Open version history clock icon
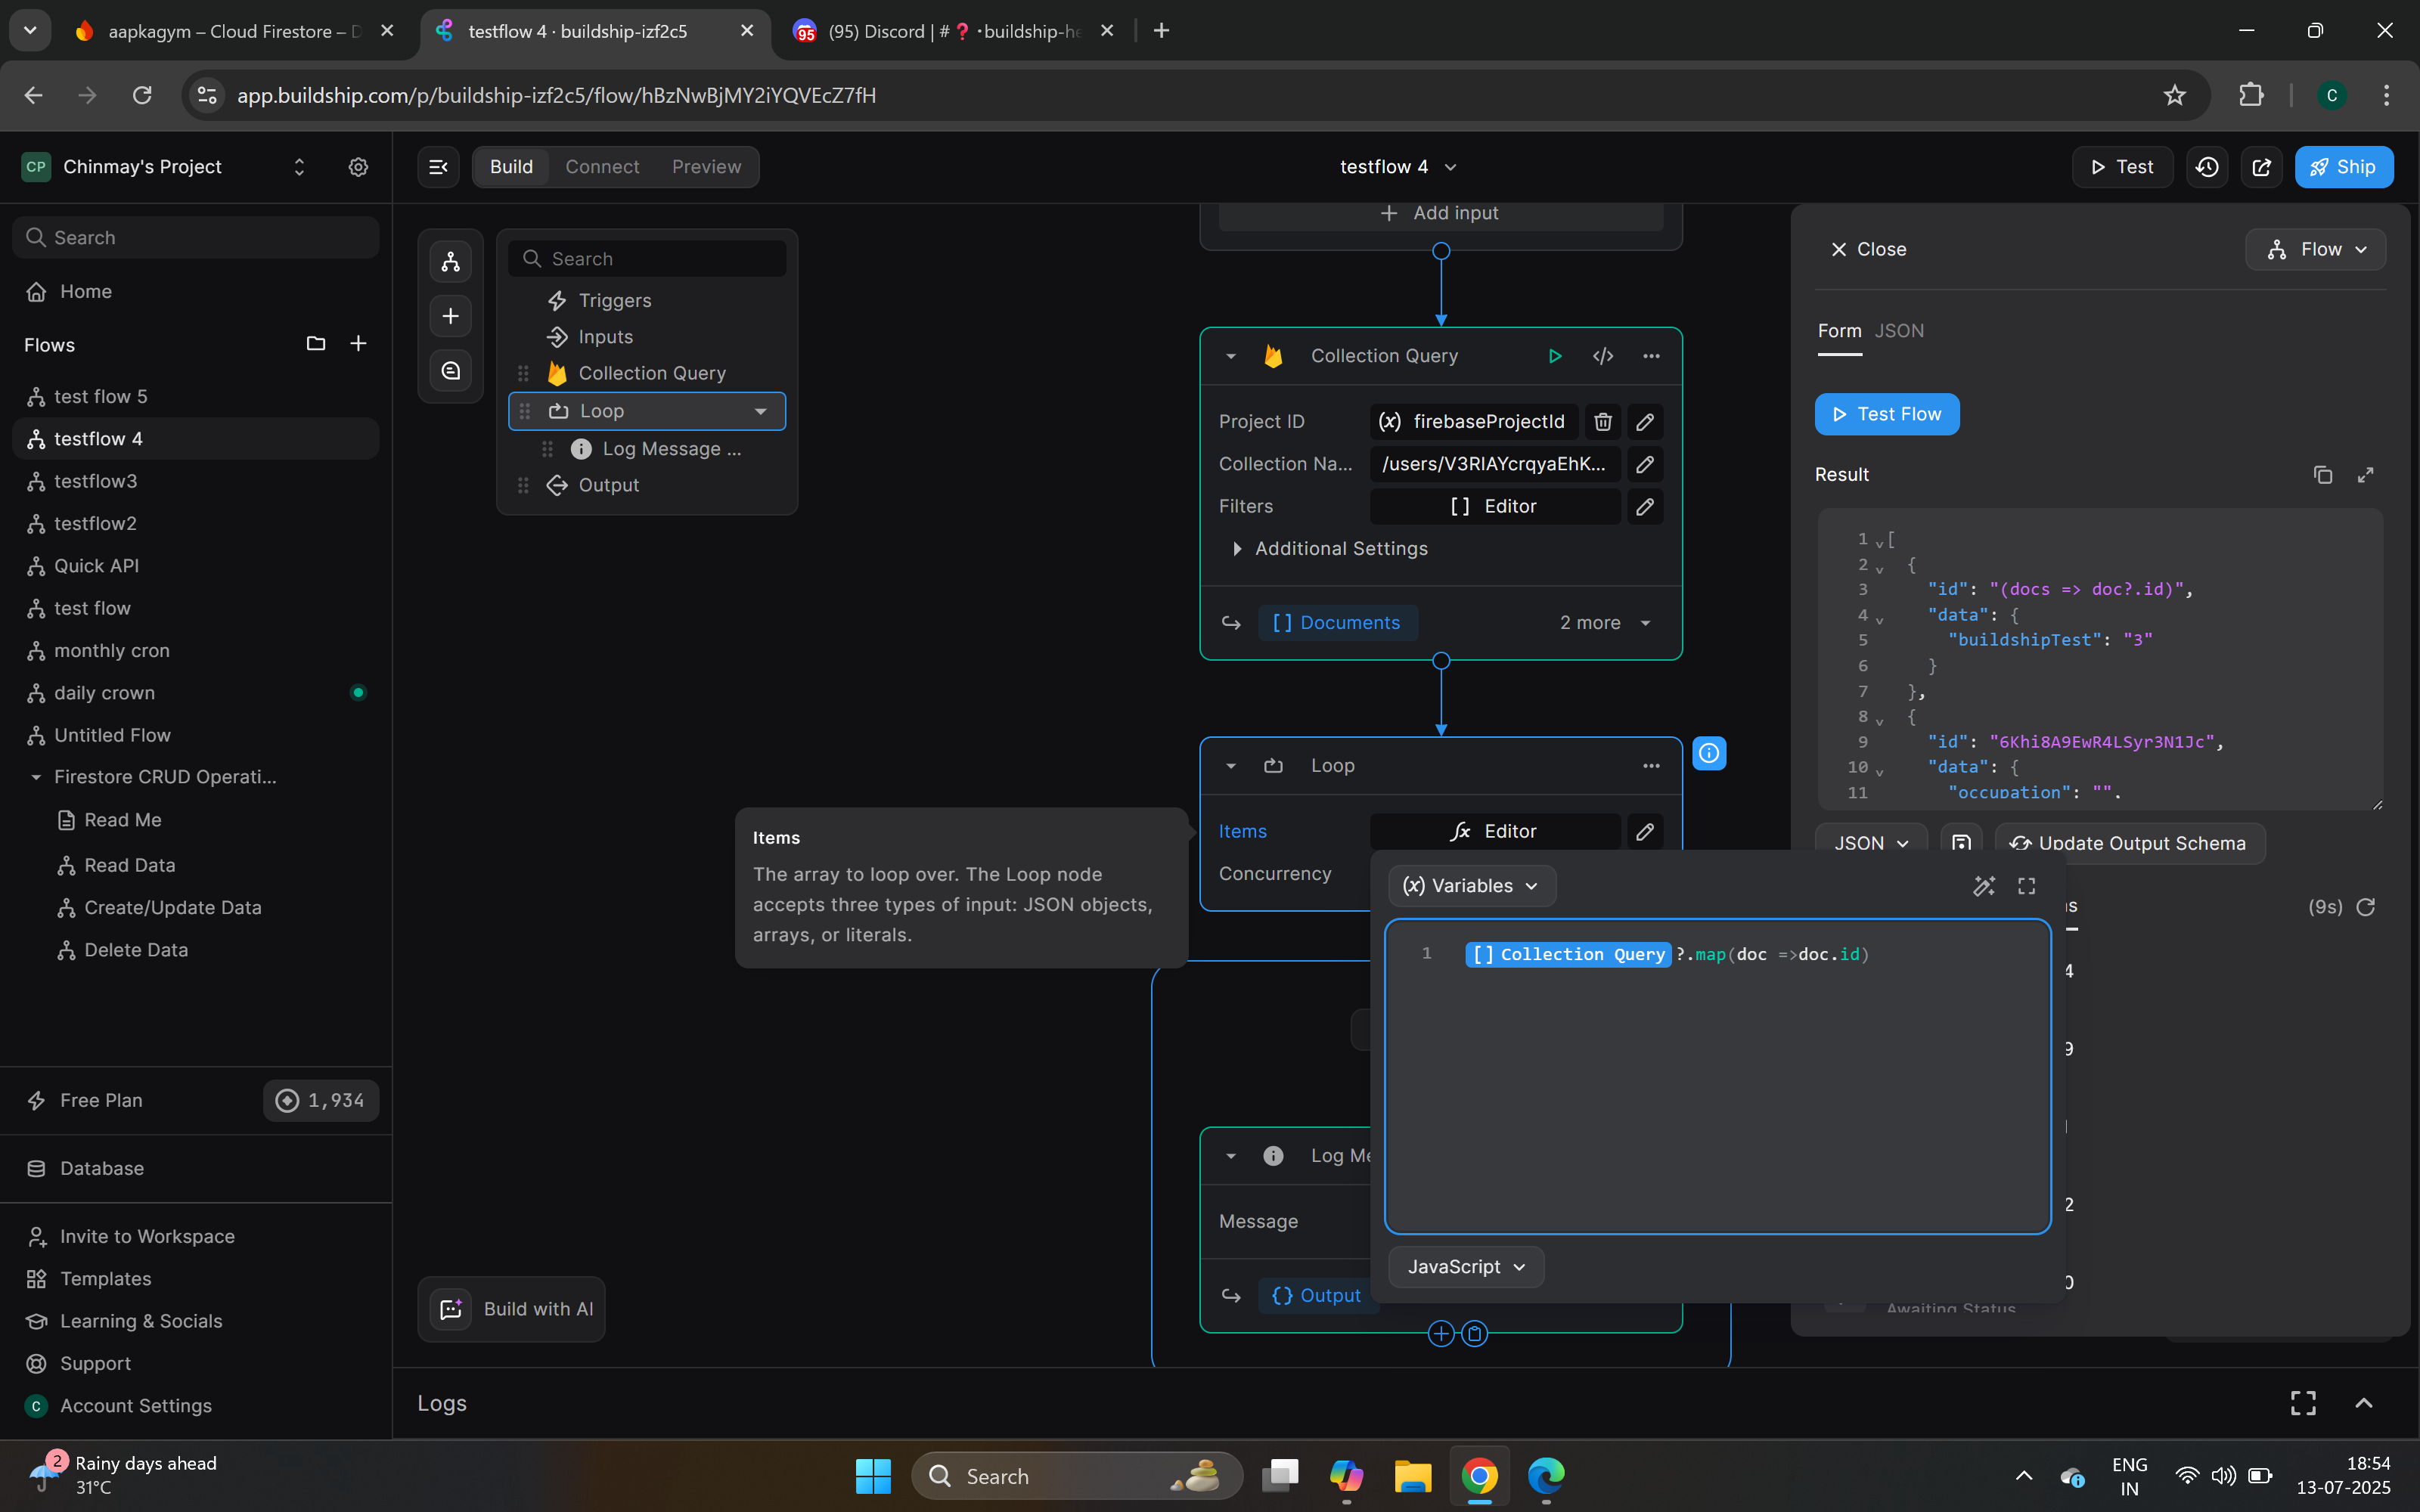The height and width of the screenshot is (1512, 2420). [2207, 167]
